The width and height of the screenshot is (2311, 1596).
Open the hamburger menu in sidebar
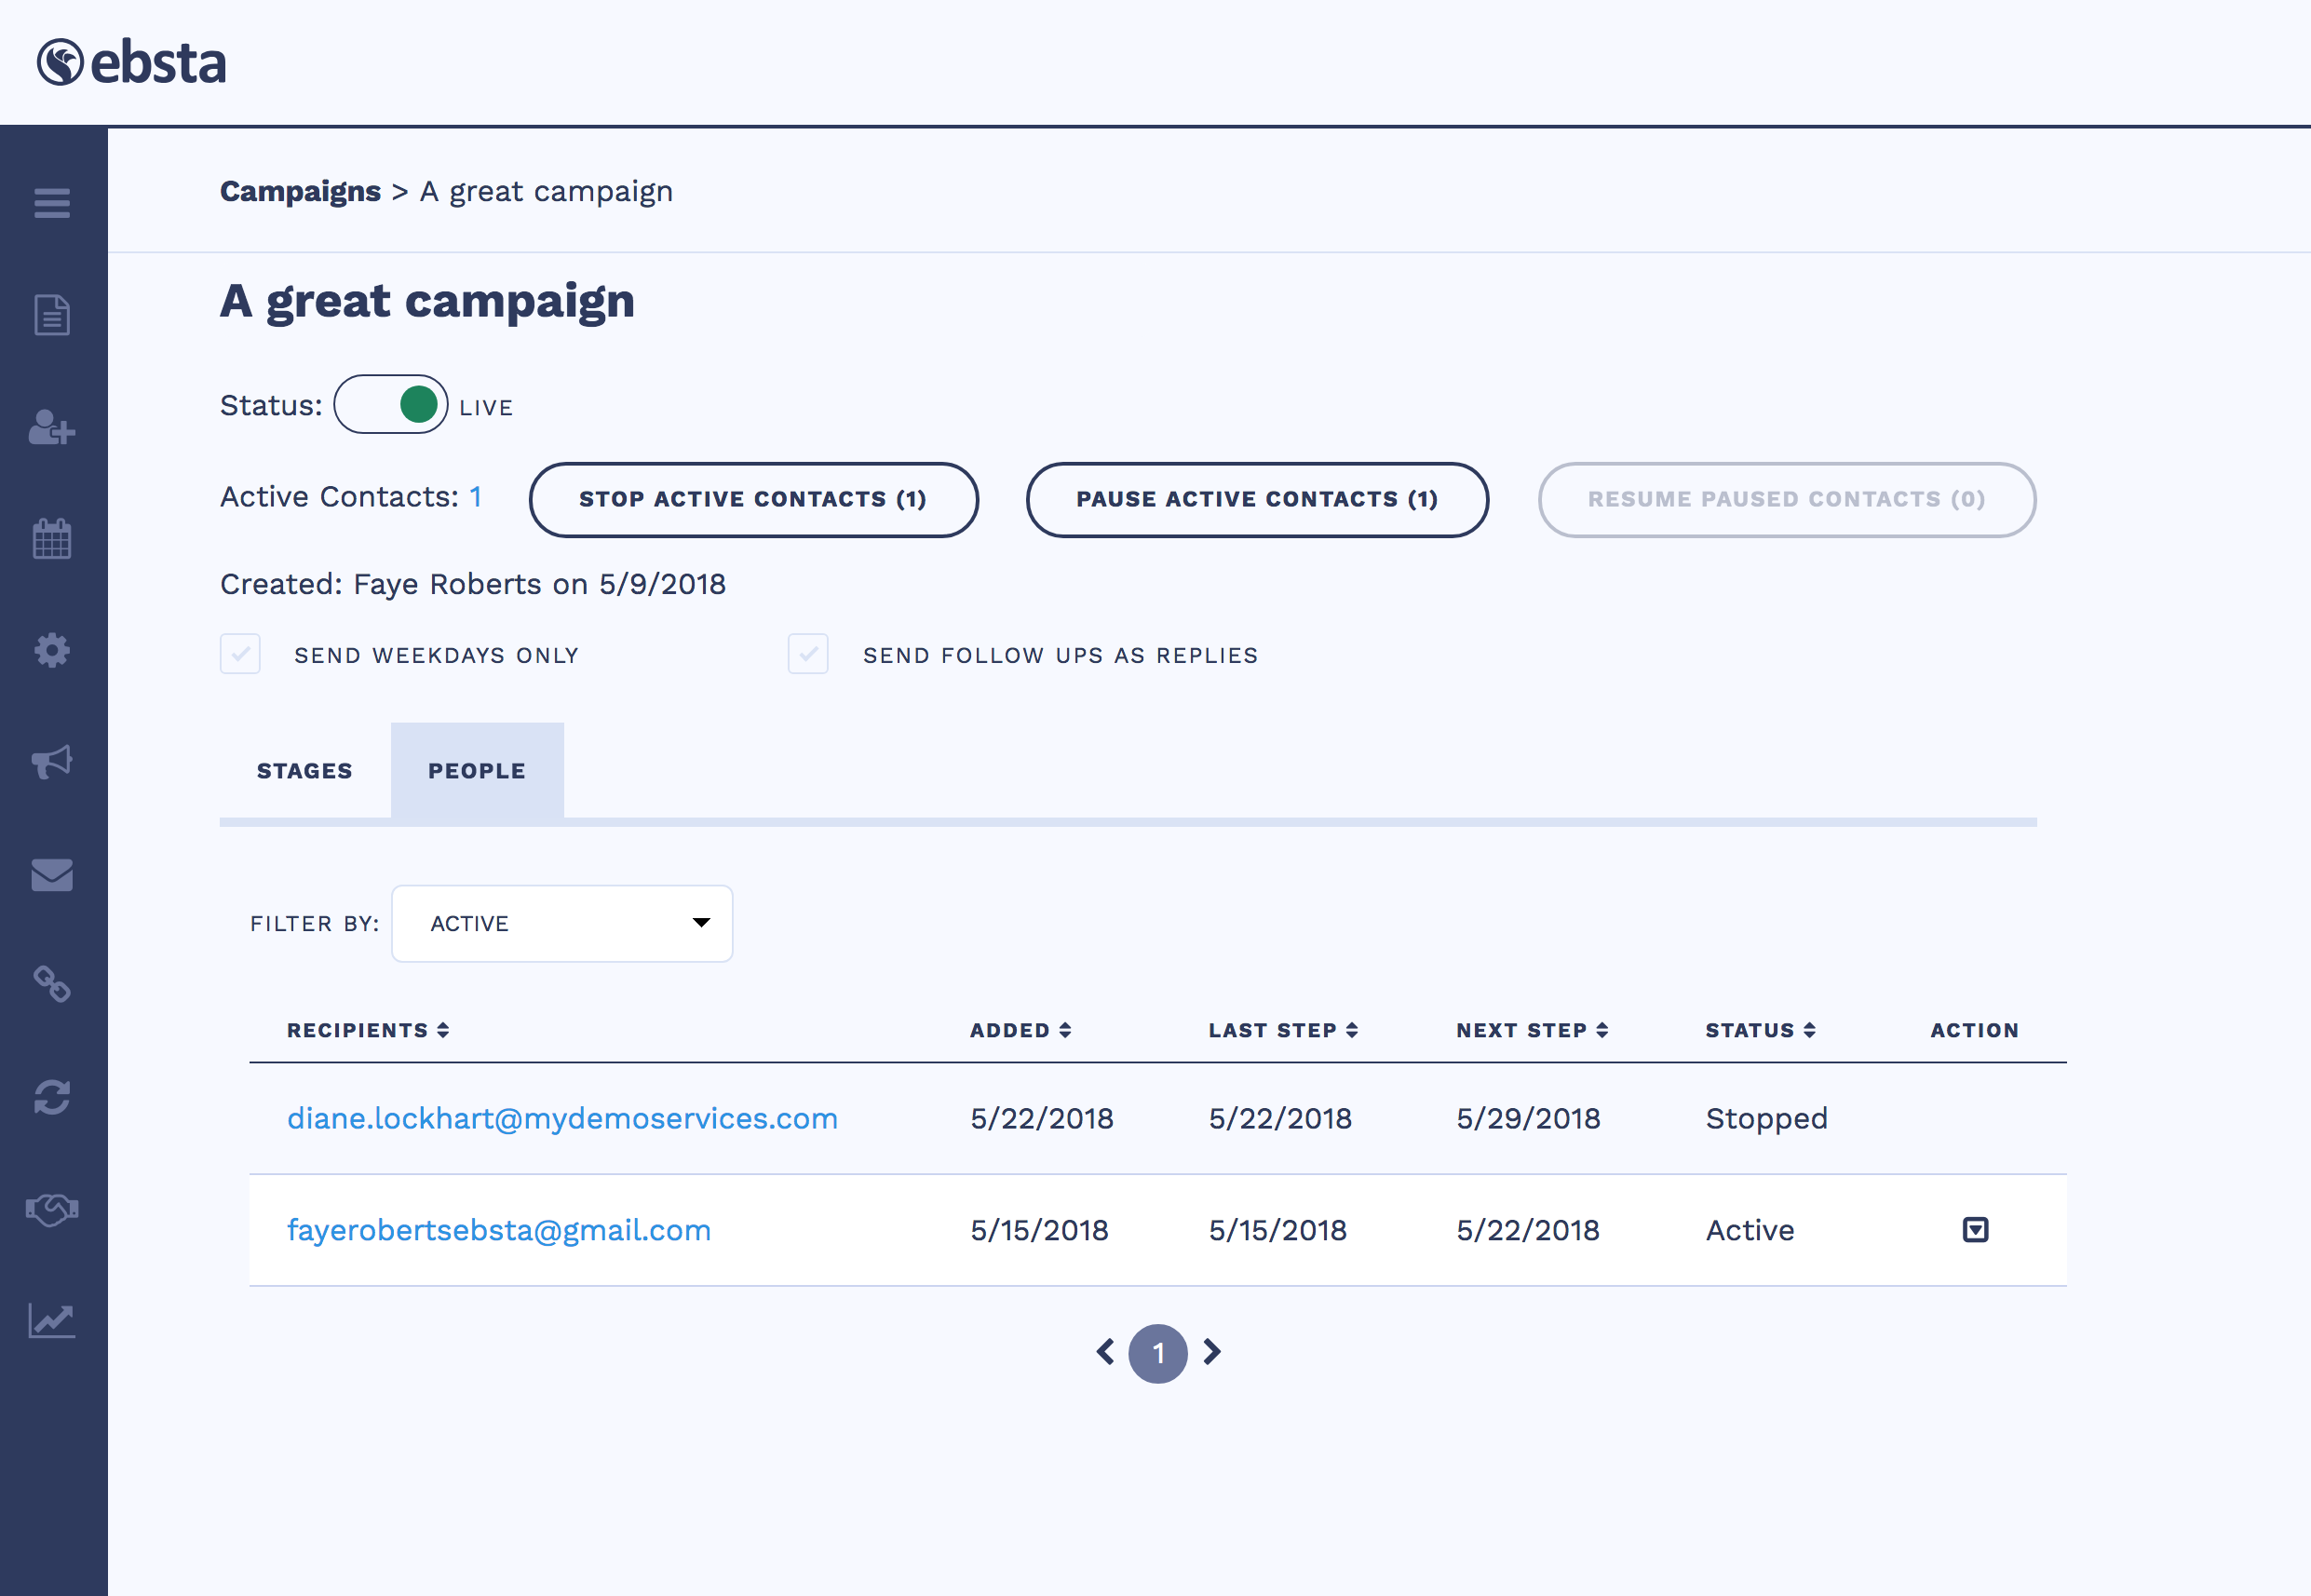pos(52,203)
